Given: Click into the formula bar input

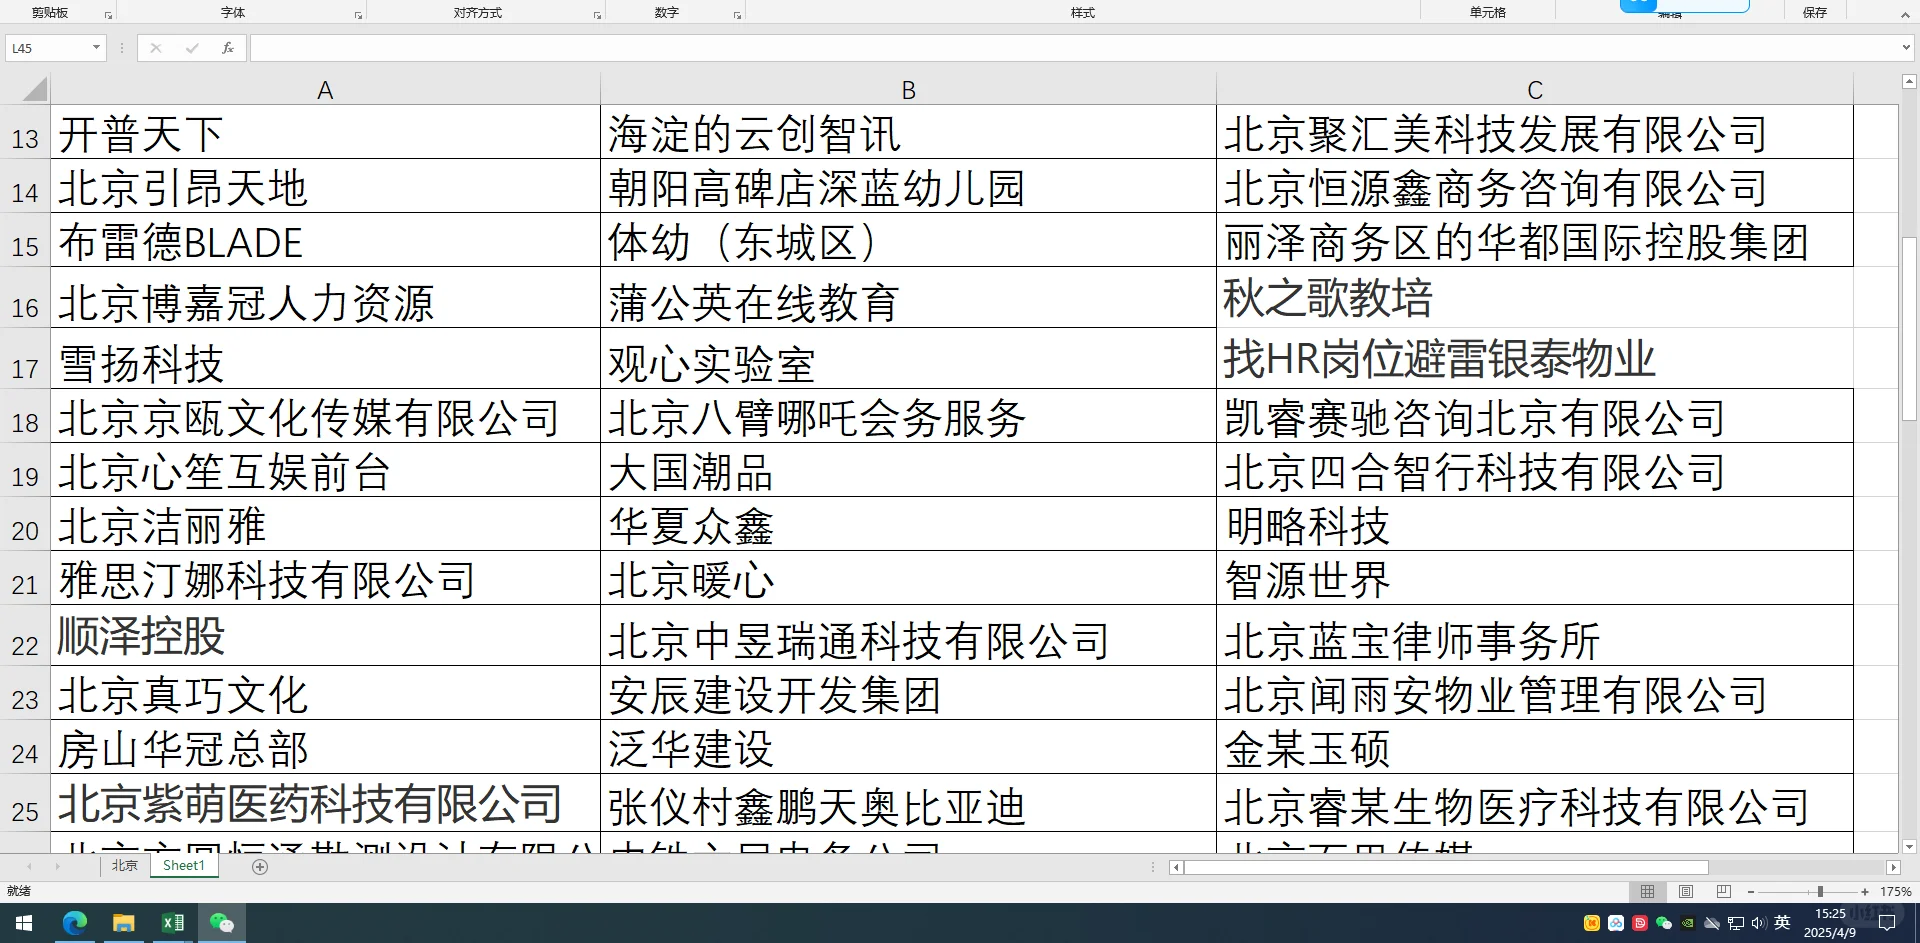Looking at the screenshot, I should tap(1074, 48).
